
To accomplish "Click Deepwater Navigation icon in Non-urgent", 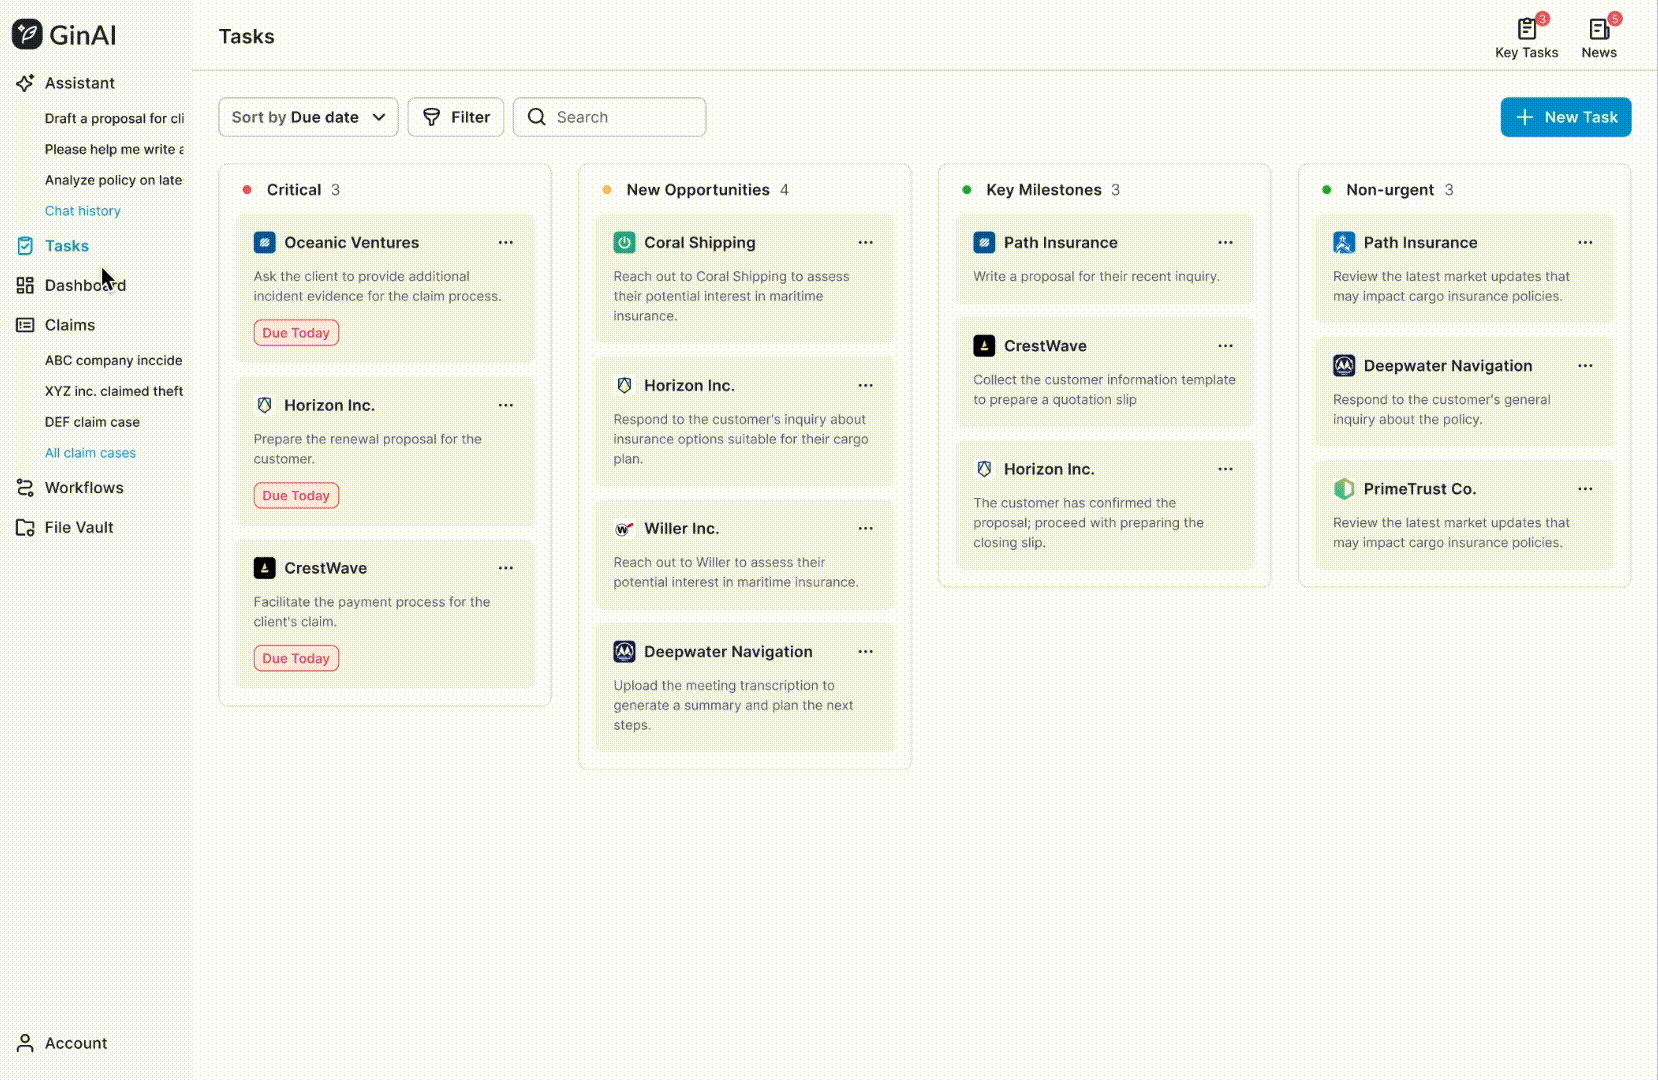I will 1344,366.
